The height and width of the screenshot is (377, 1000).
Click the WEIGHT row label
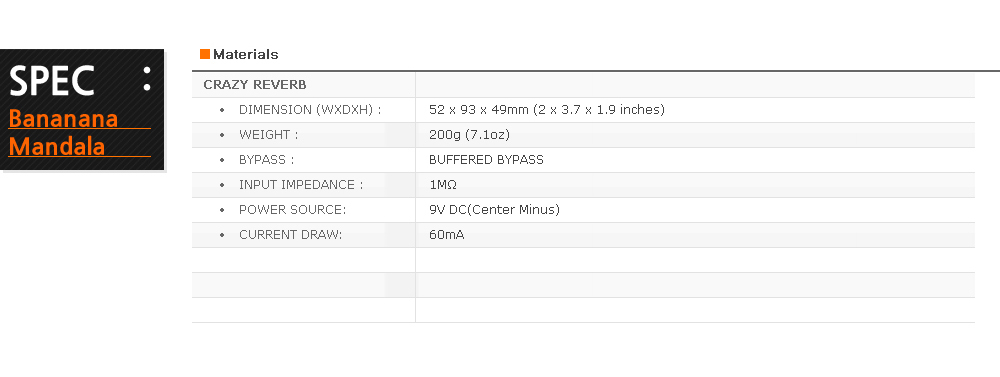268,135
